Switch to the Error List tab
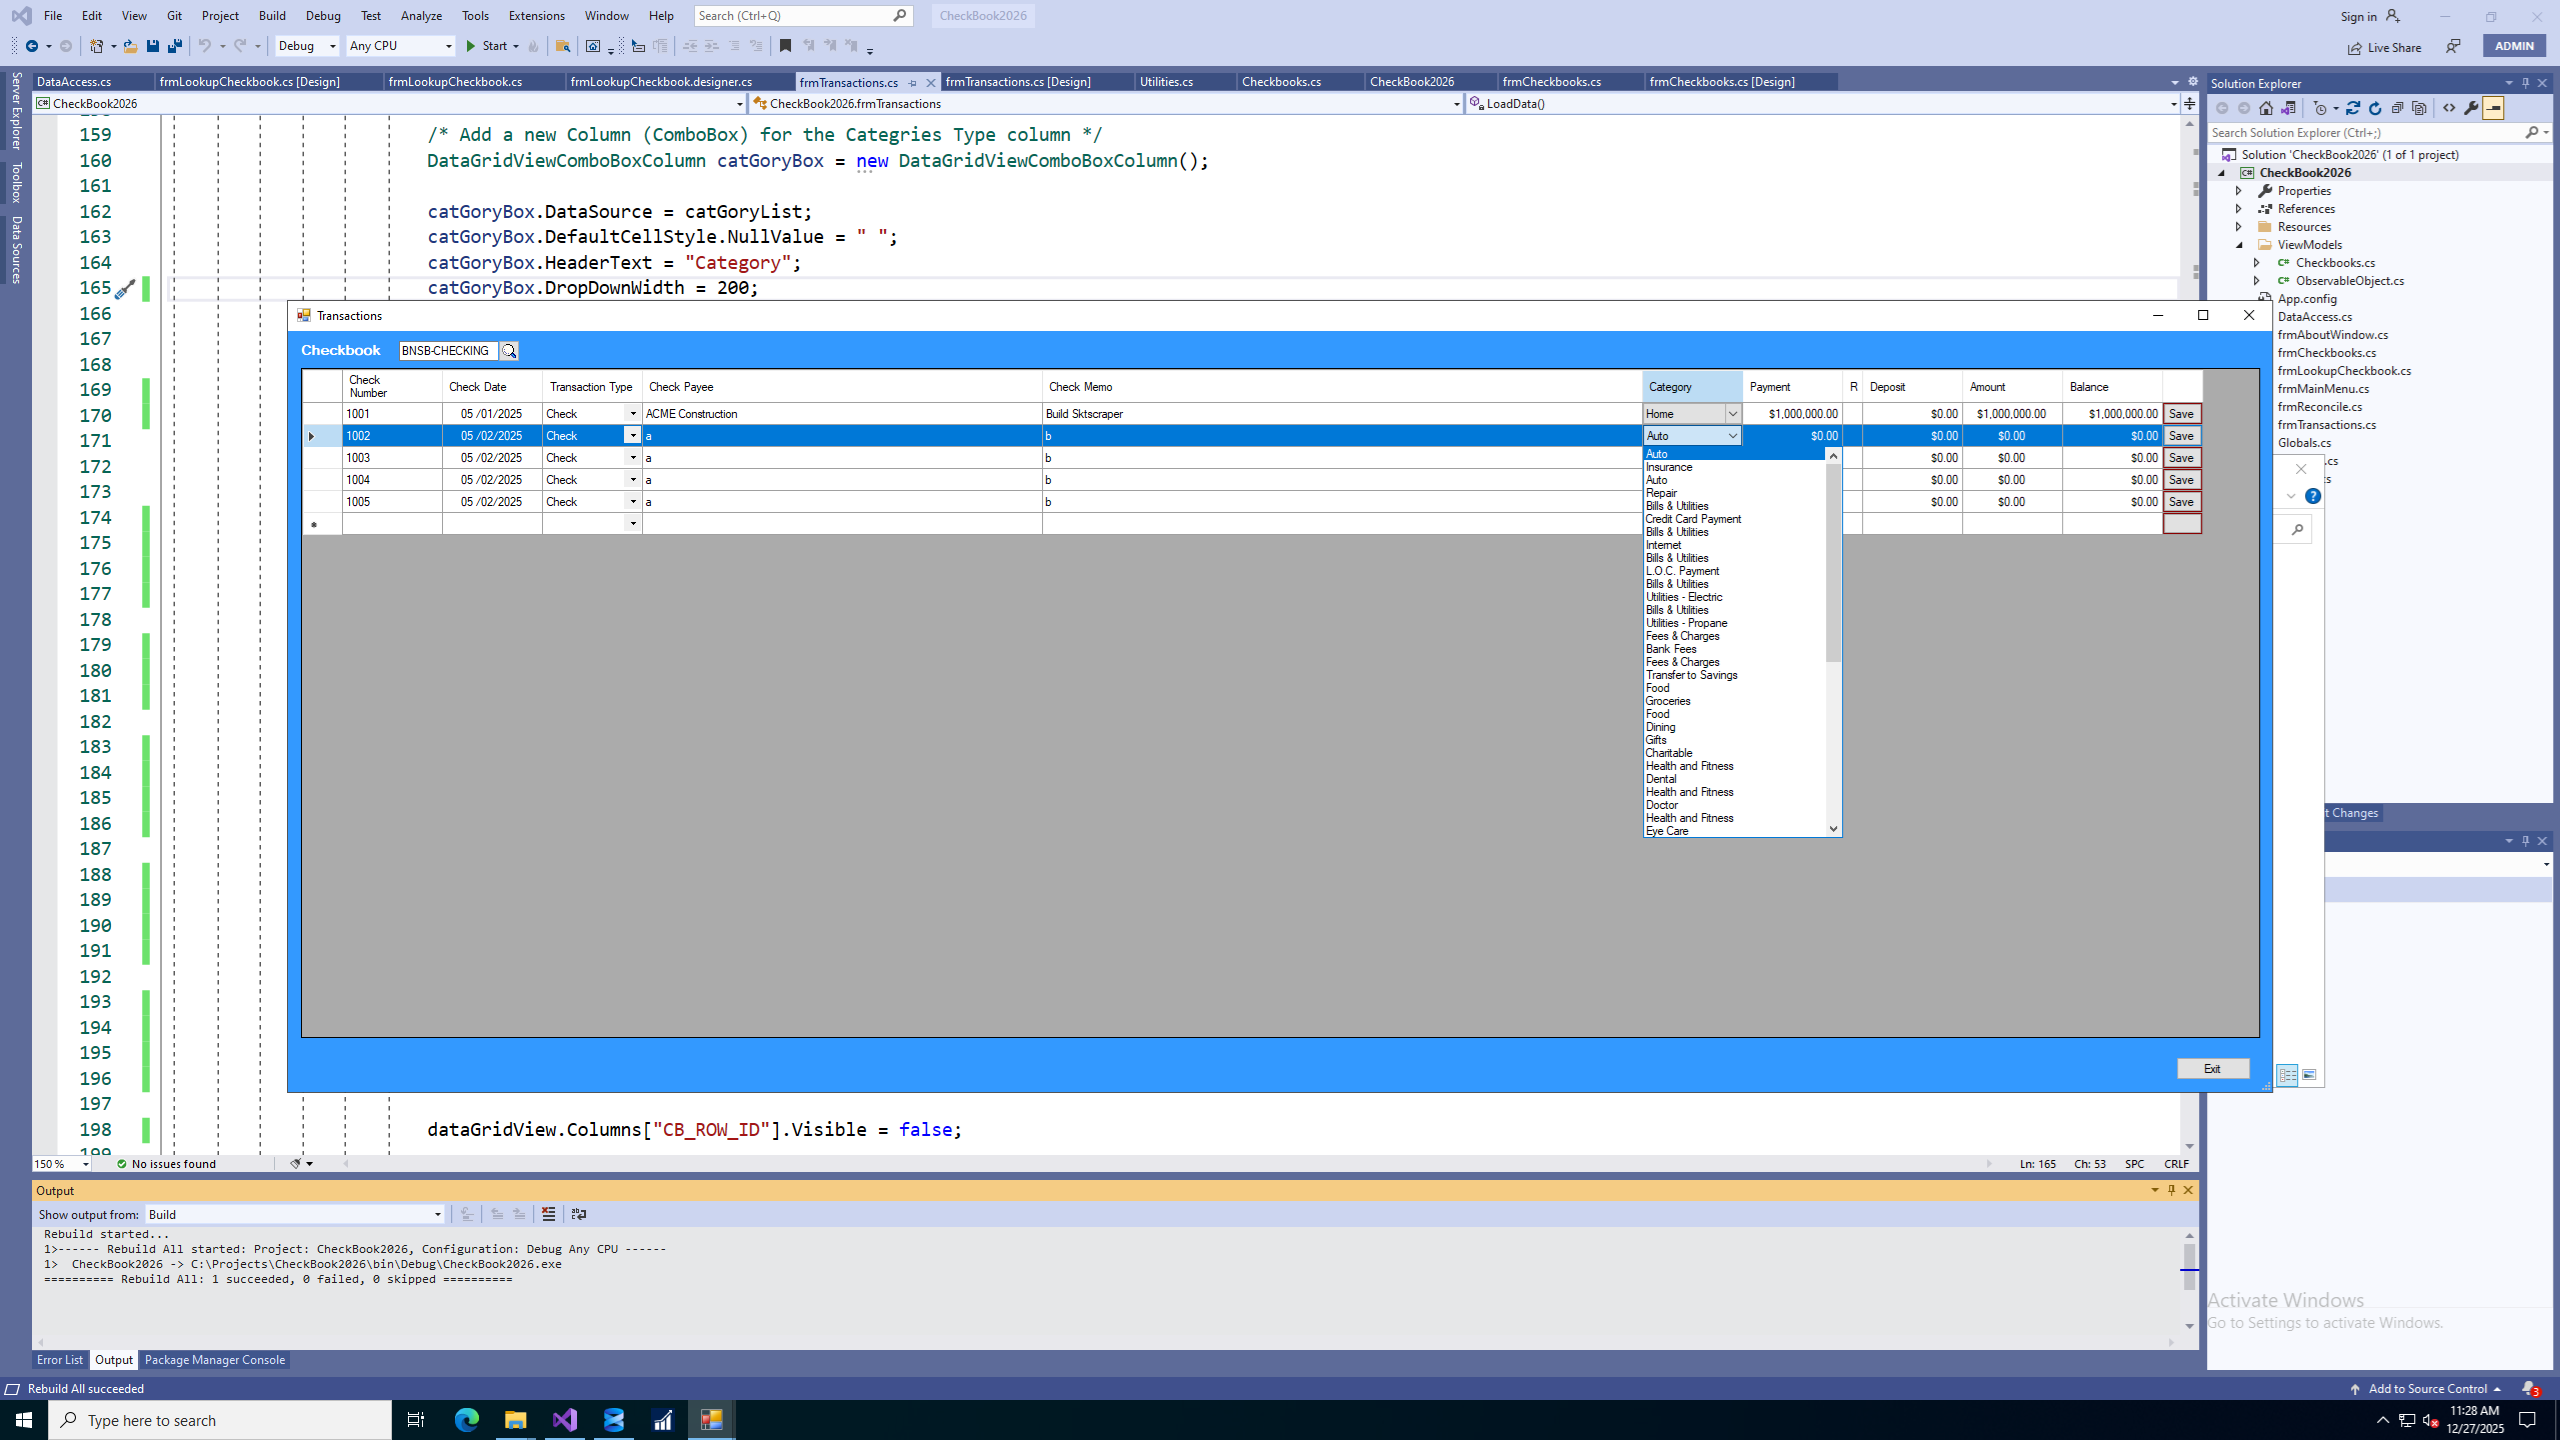Image resolution: width=2560 pixels, height=1440 pixels. (59, 1360)
